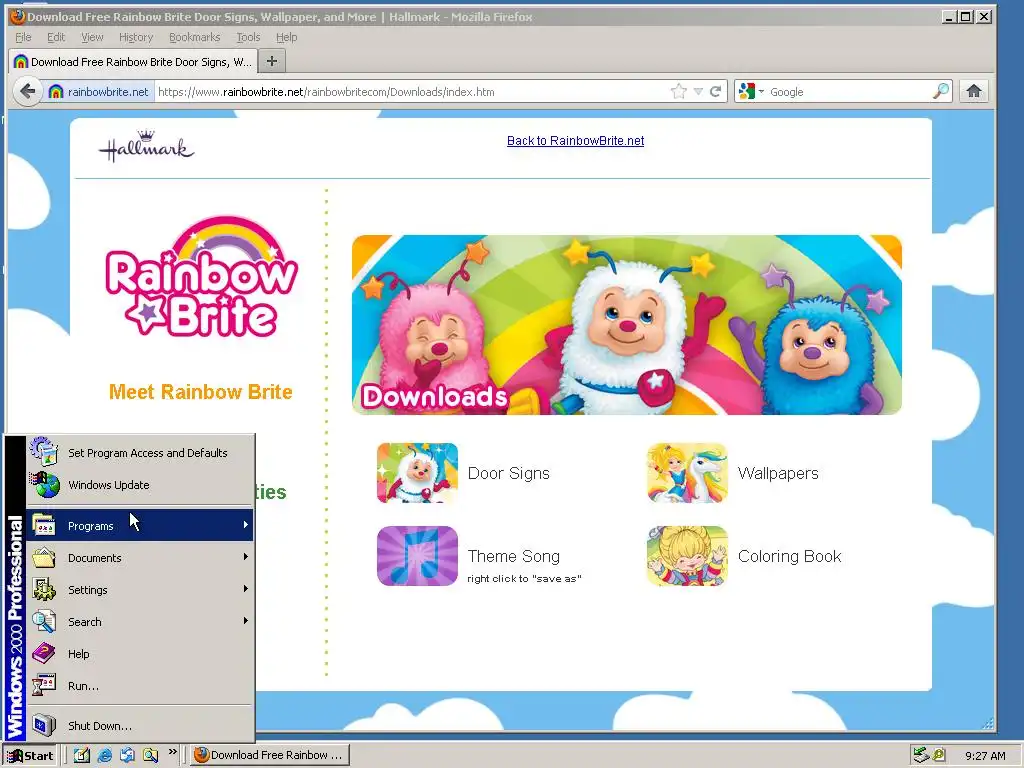Click the Windows Update globe icon
1024x768 pixels.
[44, 485]
